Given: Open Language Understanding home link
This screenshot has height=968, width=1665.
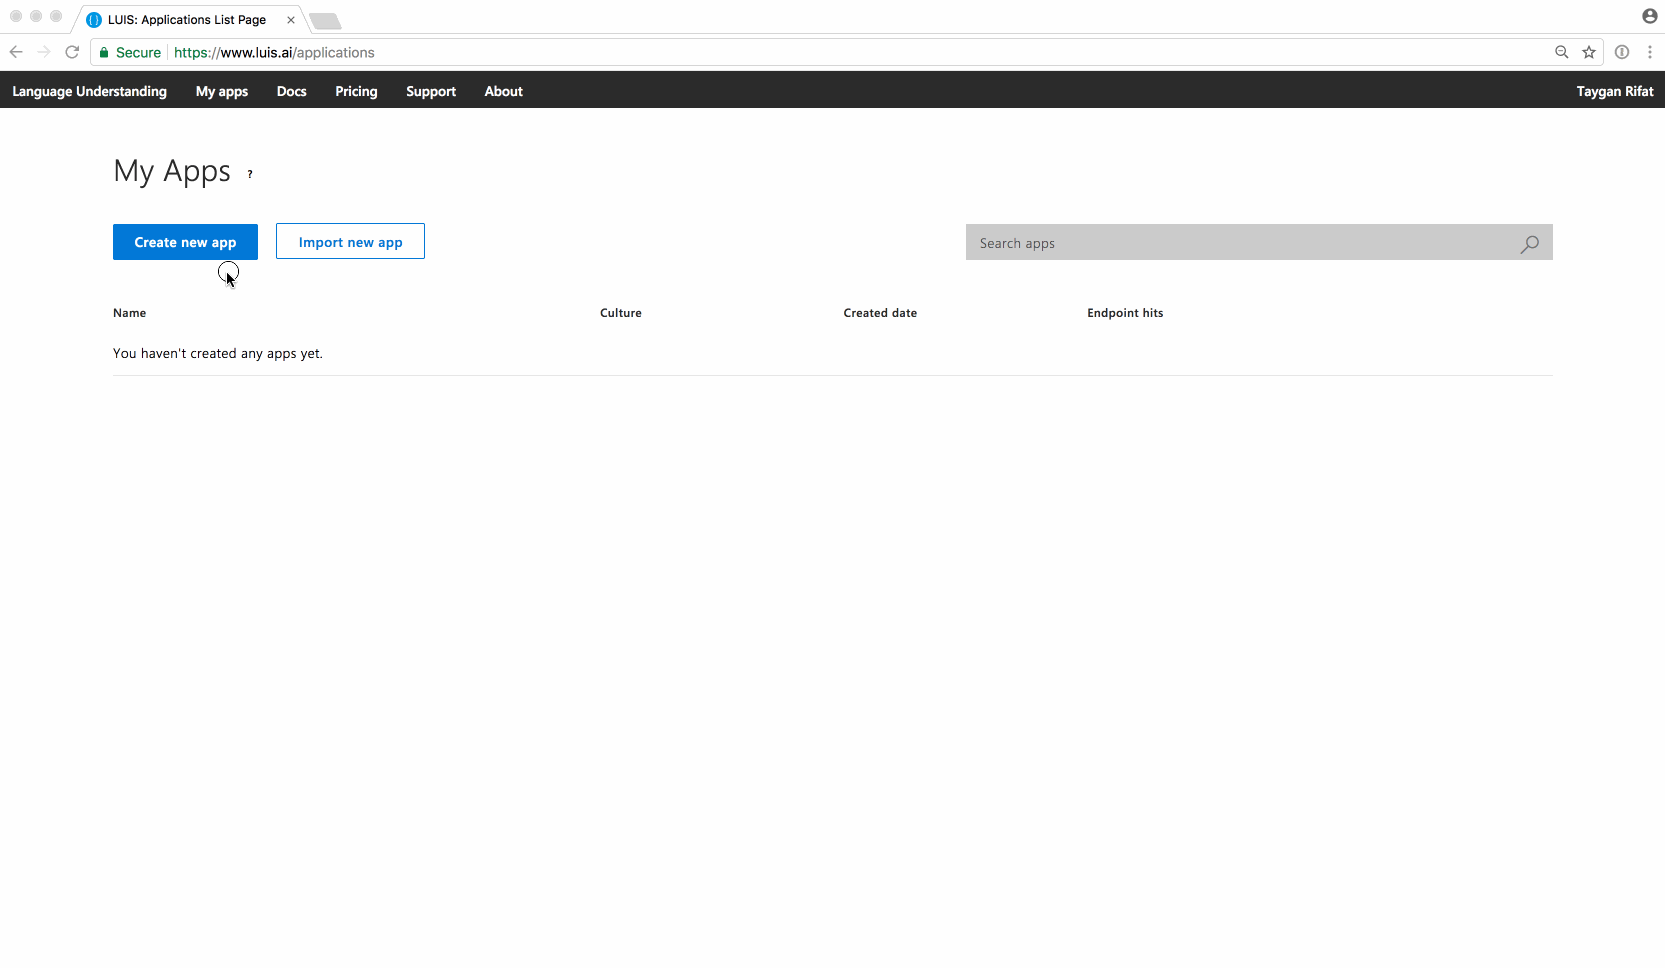Looking at the screenshot, I should (x=89, y=91).
